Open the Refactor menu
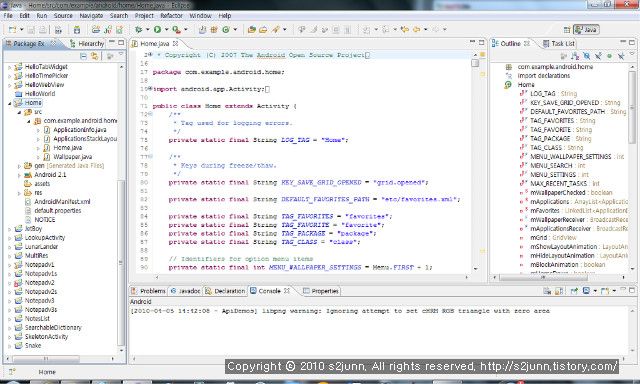The image size is (640, 384). point(171,16)
